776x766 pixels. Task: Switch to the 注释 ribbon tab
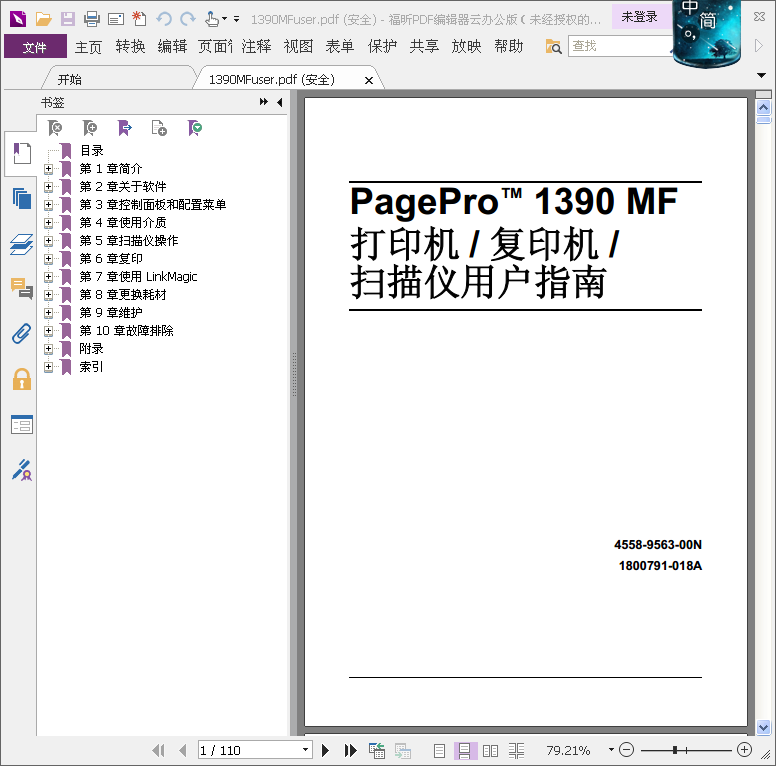[x=256, y=47]
